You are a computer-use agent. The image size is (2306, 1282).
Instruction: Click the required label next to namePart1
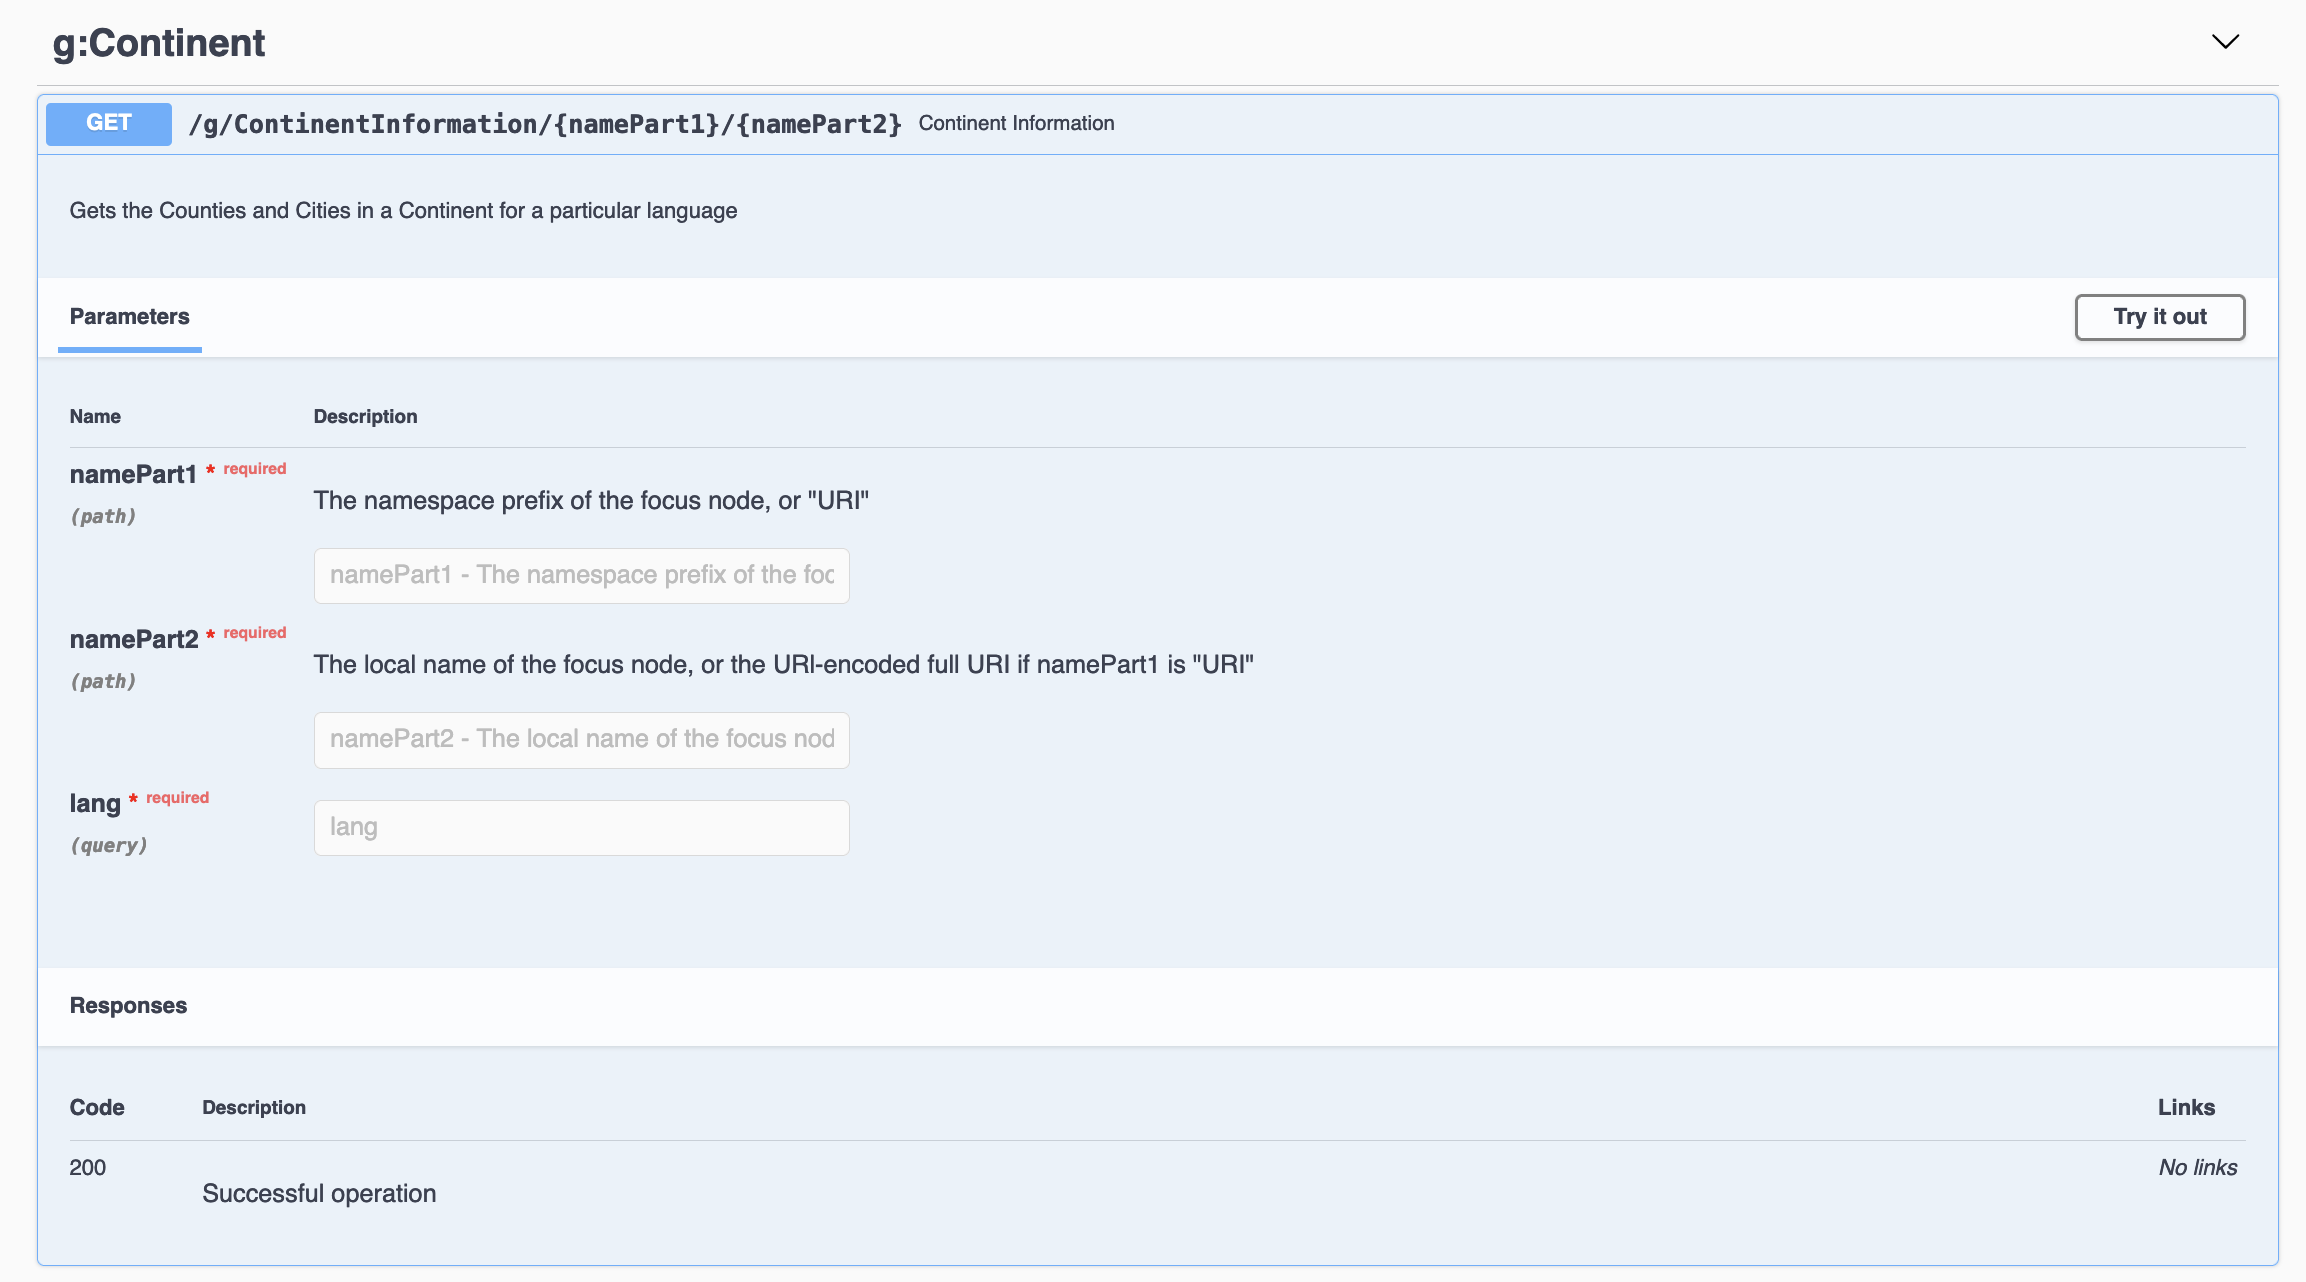tap(253, 468)
